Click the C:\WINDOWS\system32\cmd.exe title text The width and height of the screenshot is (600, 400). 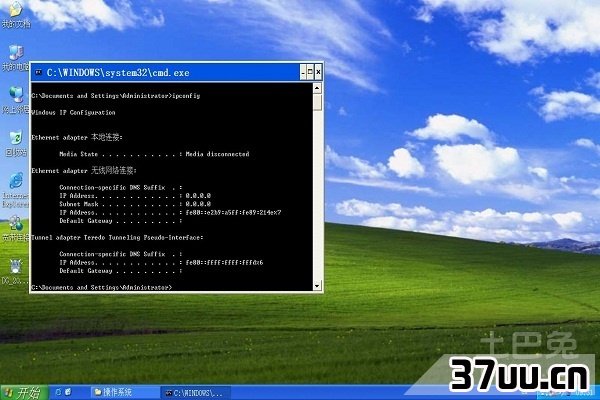[118, 72]
